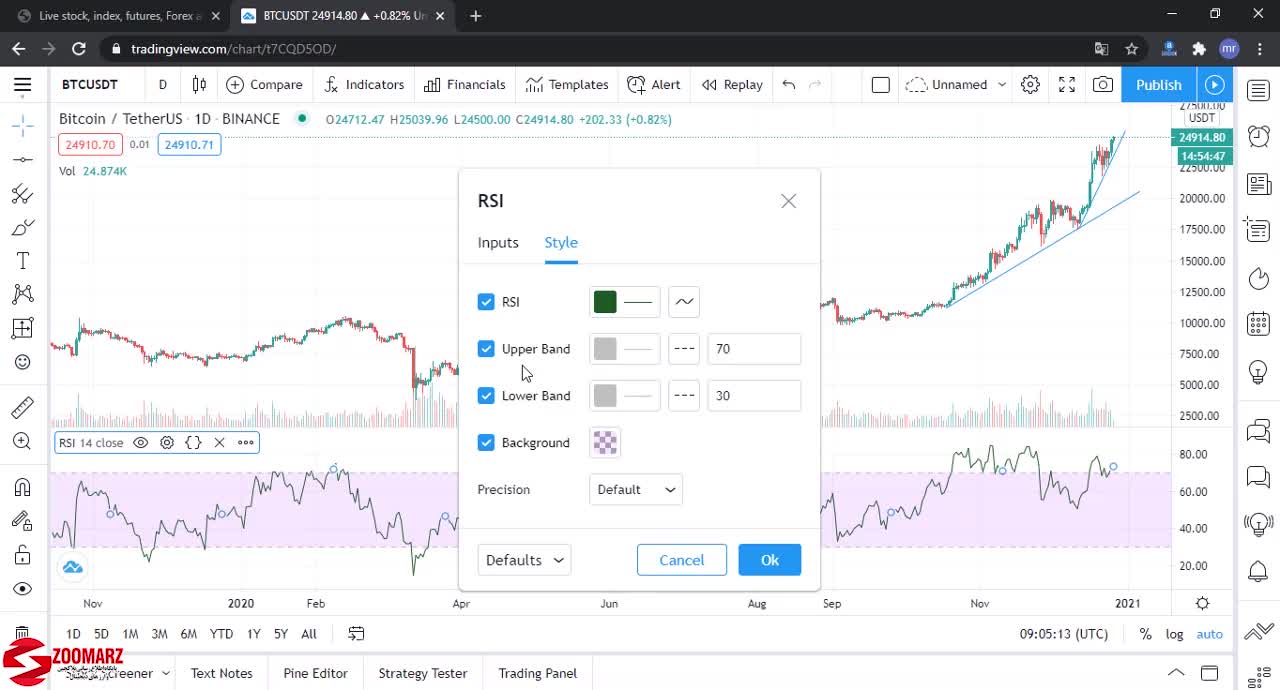
Task: Expand the Defaults dropdown in dialog
Action: tap(524, 560)
